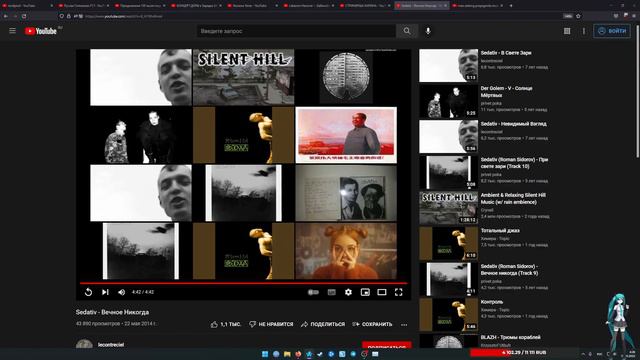Open the ПОДЕЛИТЬСЯ share dialog
Screen dimensions: 640x360
323,324
